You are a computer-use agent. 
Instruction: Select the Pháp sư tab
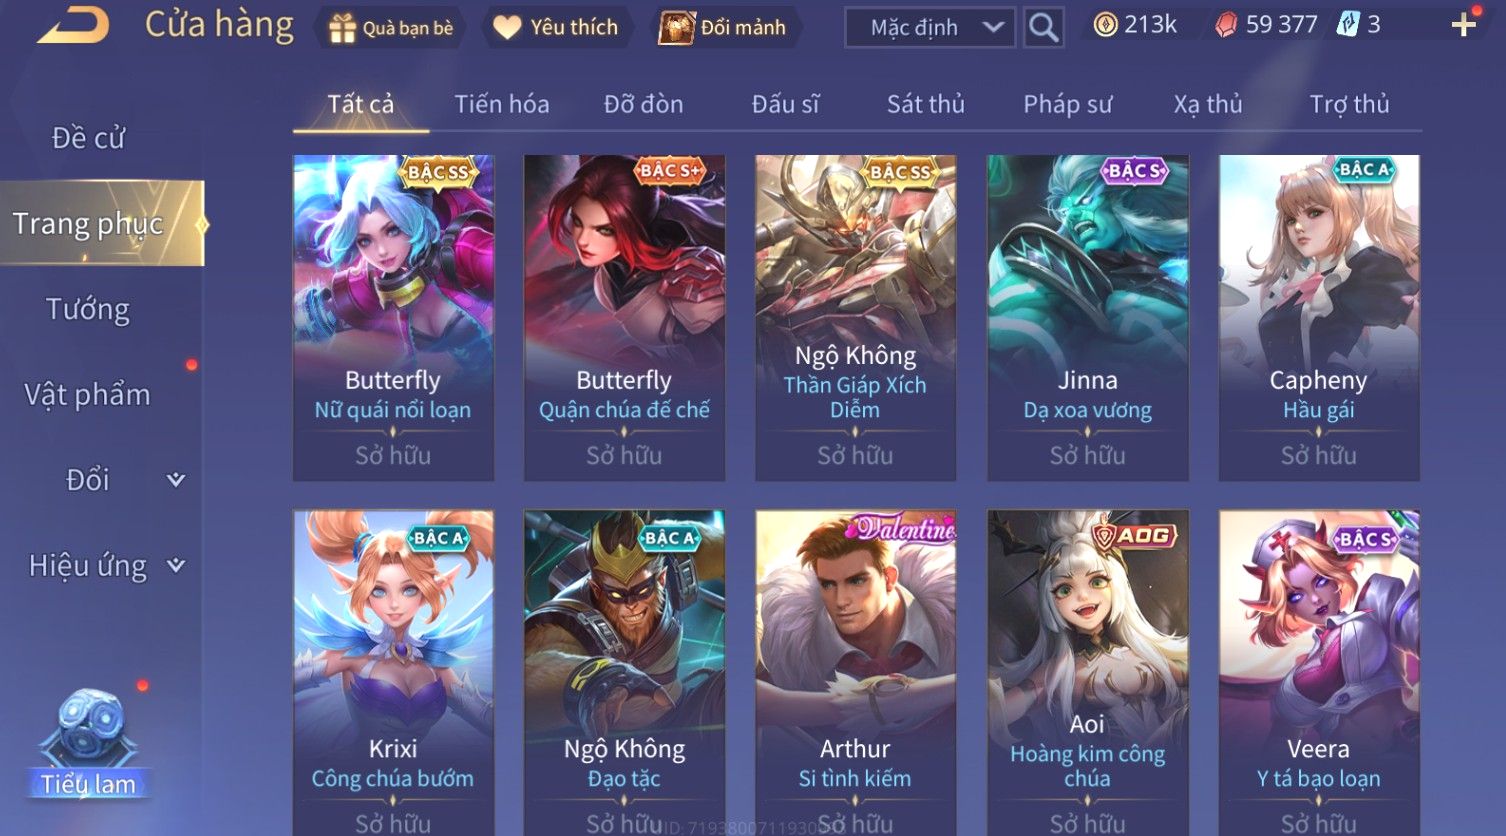[x=1067, y=104]
